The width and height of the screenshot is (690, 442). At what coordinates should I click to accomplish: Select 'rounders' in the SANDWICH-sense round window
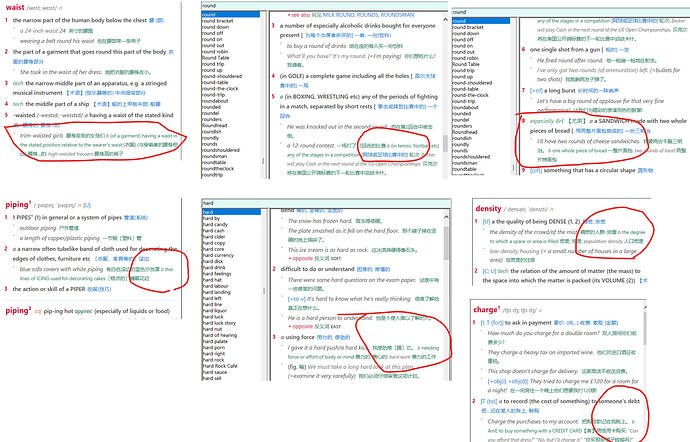tap(462, 126)
